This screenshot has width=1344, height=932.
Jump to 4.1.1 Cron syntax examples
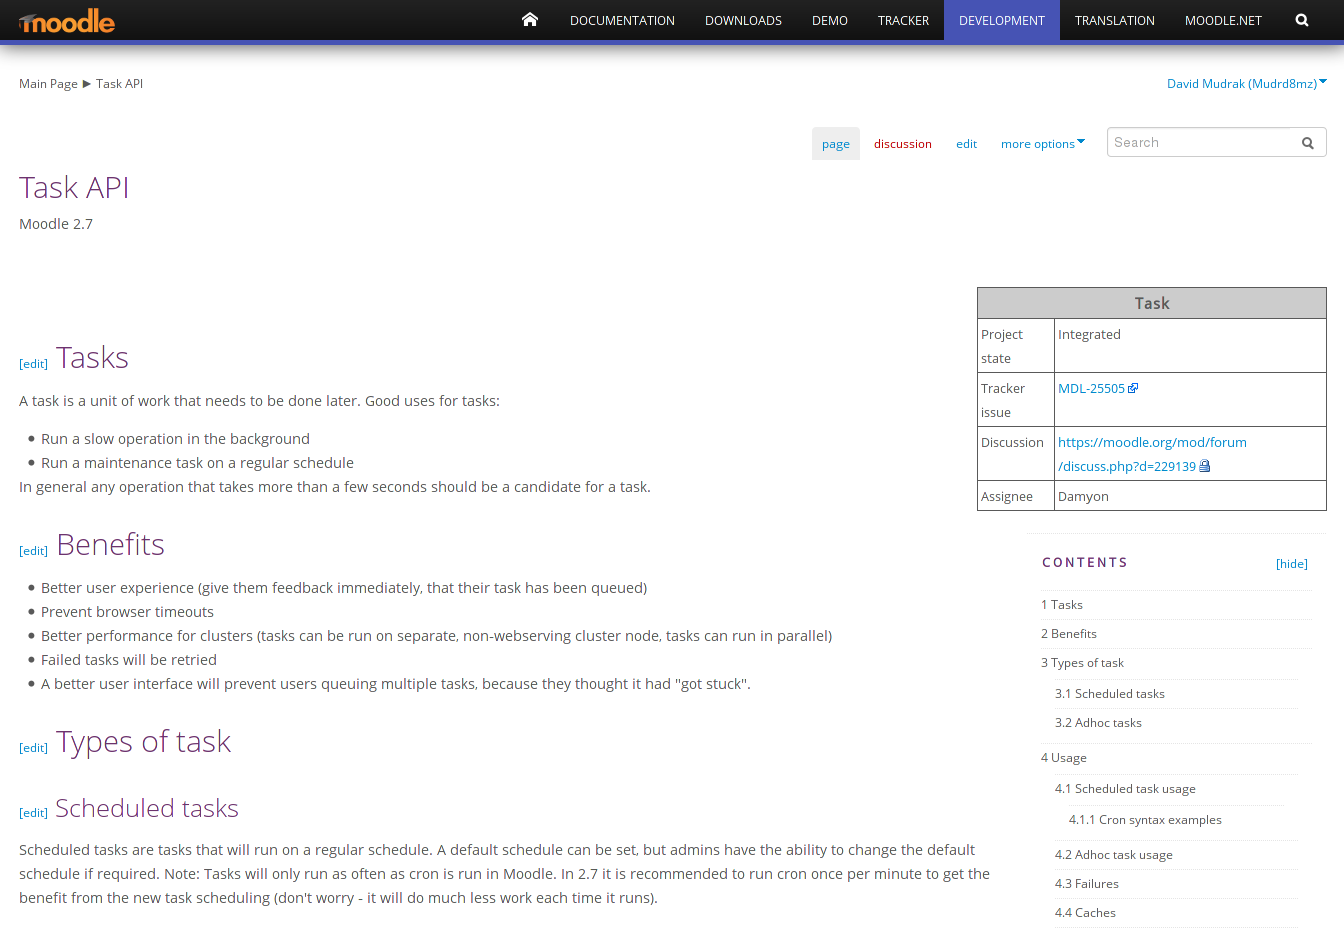[x=1145, y=820]
